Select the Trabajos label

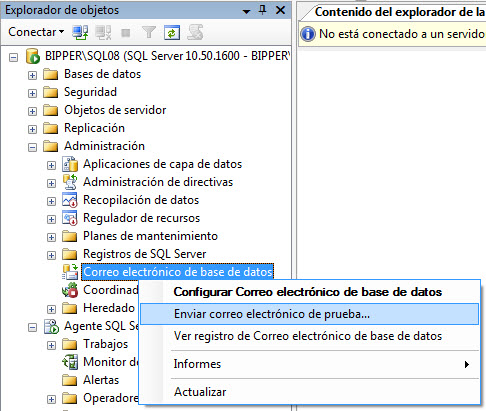click(105, 344)
